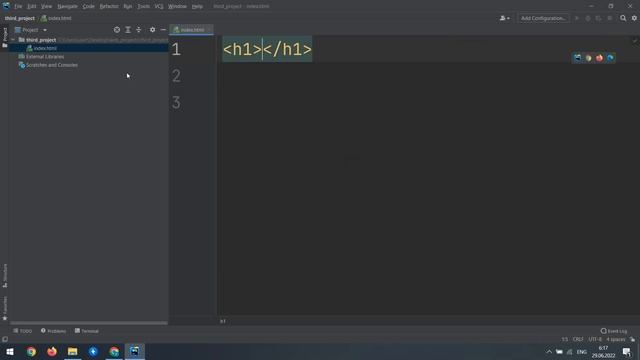640x360 pixels.
Task: Click the Stop icon in toolbar
Action: (x=609, y=18)
